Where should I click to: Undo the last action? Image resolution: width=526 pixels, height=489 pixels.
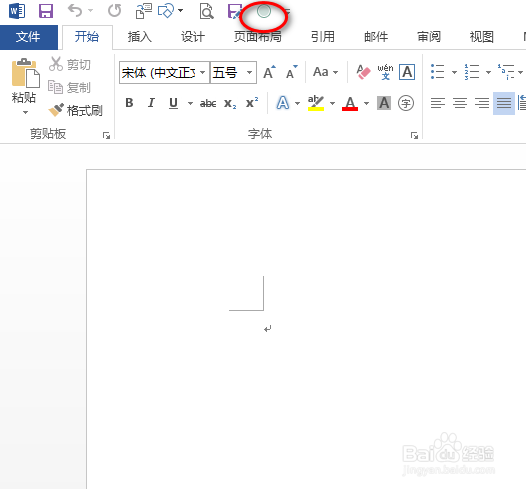click(74, 10)
